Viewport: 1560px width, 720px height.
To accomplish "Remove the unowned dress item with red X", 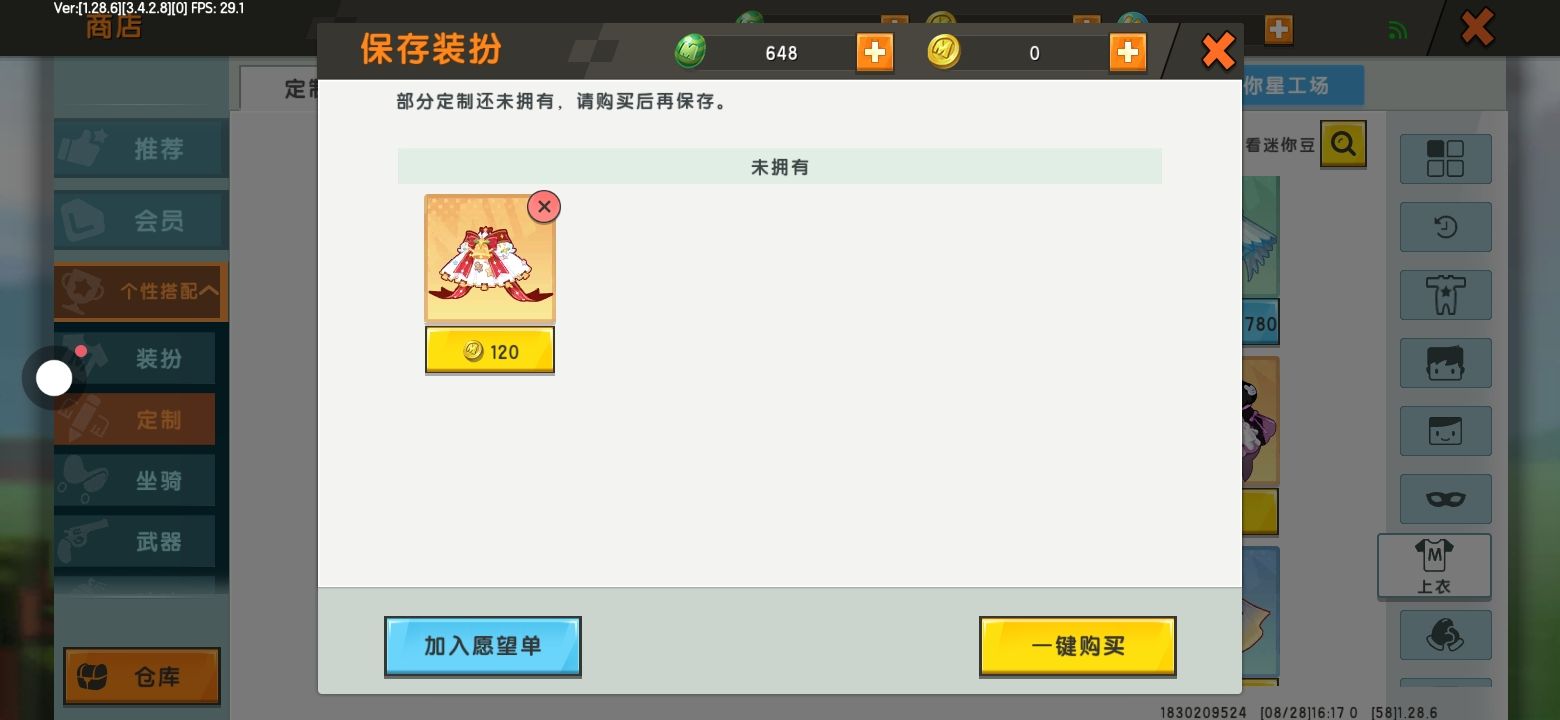I will [544, 207].
